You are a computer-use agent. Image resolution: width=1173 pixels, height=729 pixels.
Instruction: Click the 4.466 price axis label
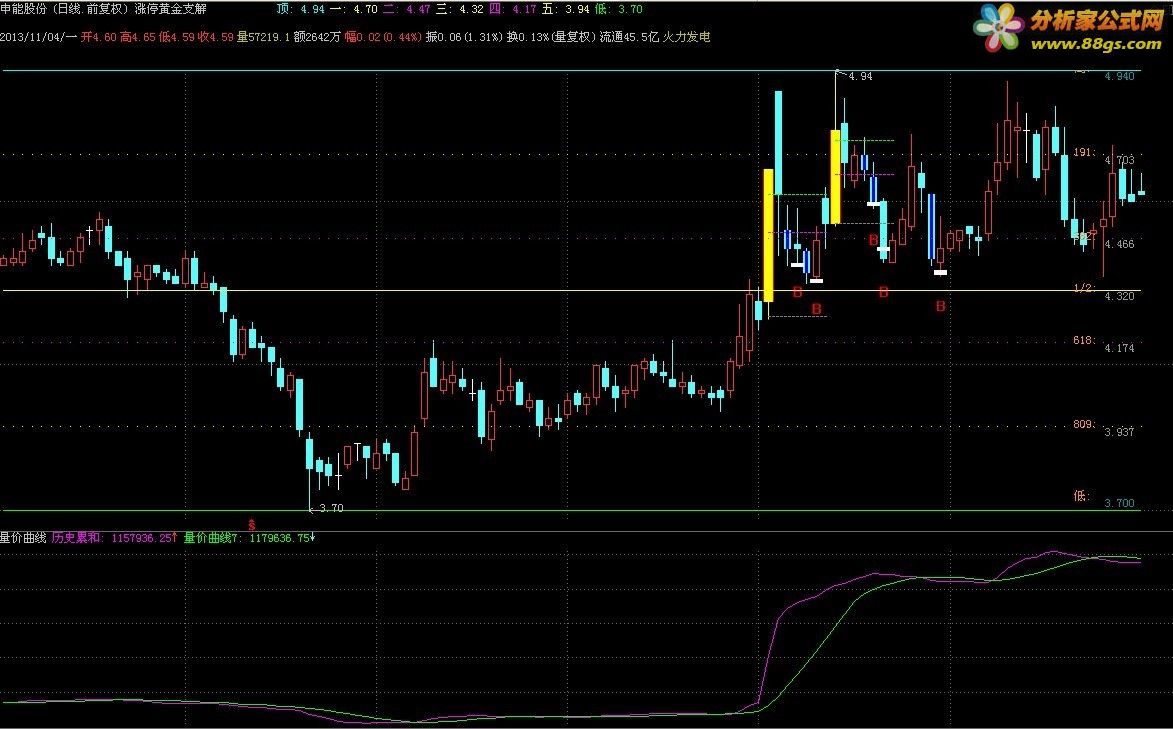click(x=1120, y=244)
